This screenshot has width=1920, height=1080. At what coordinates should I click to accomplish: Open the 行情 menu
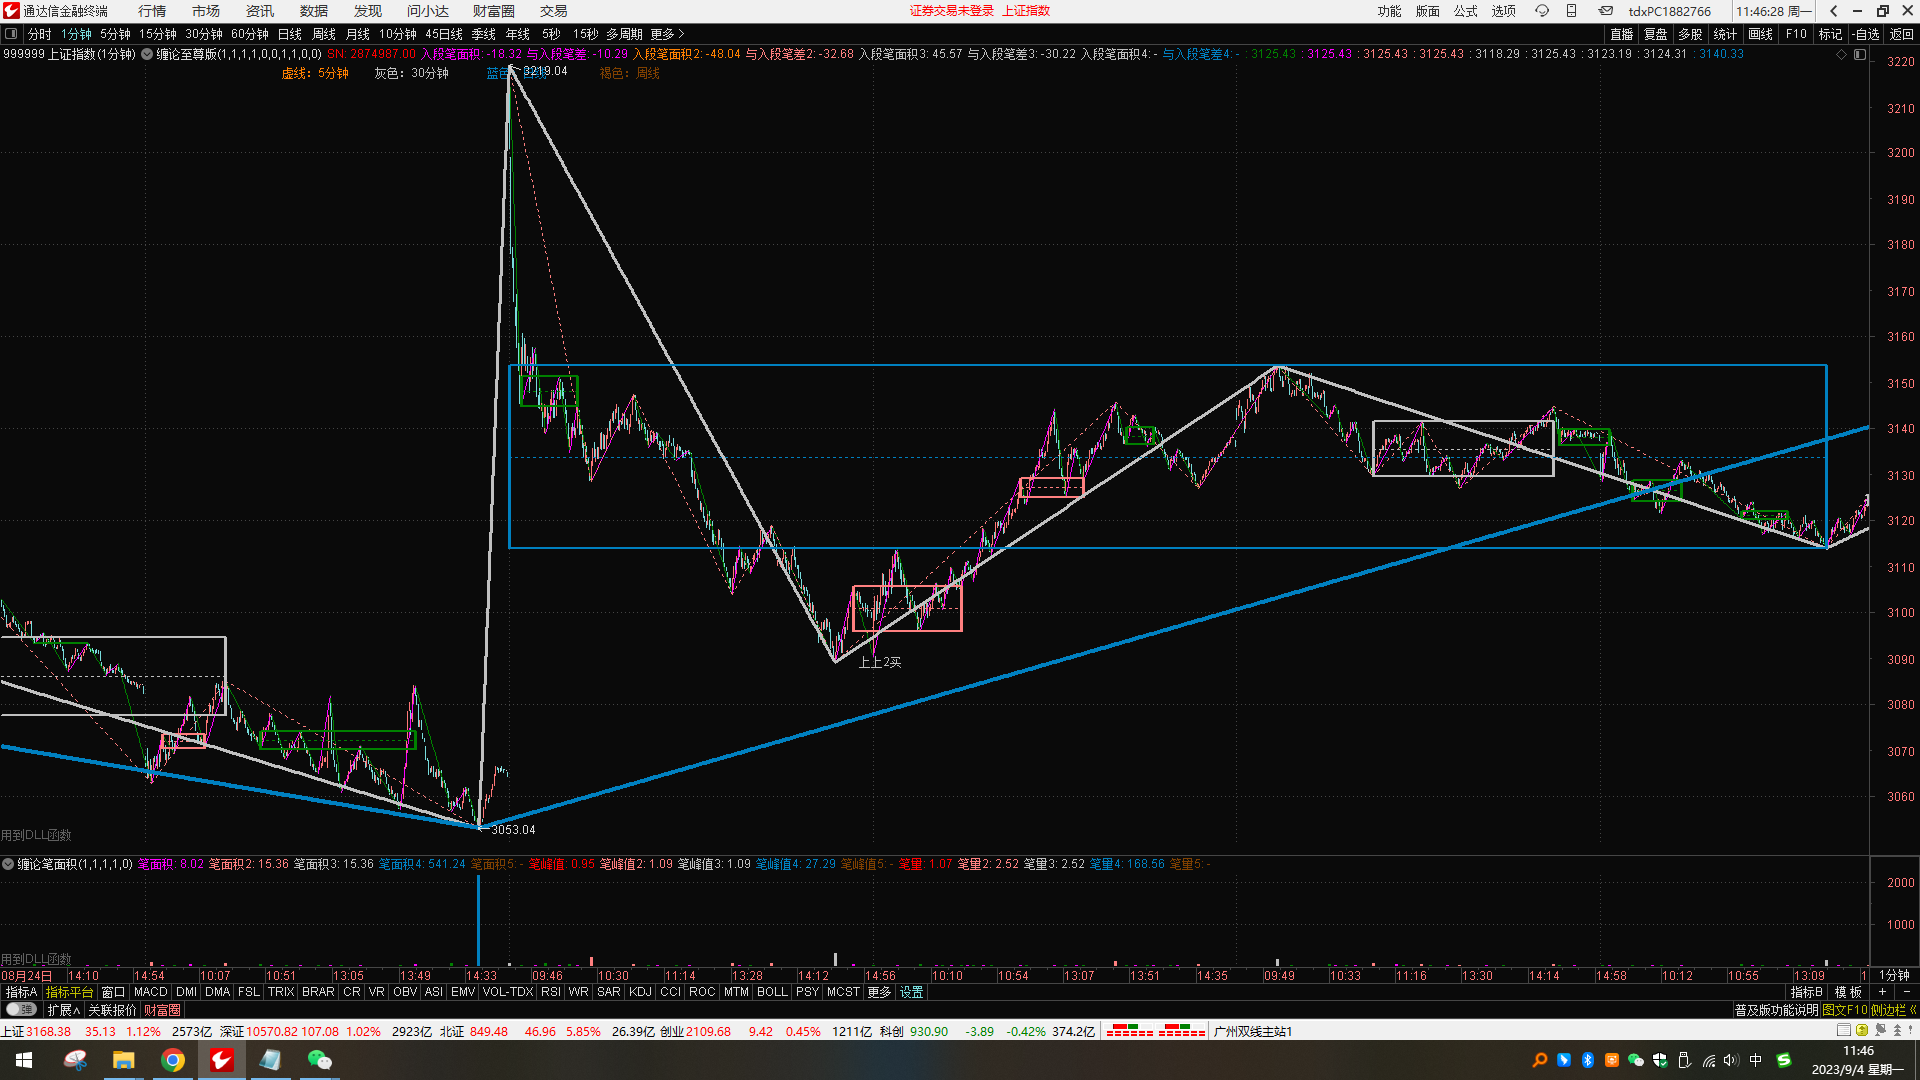[152, 11]
